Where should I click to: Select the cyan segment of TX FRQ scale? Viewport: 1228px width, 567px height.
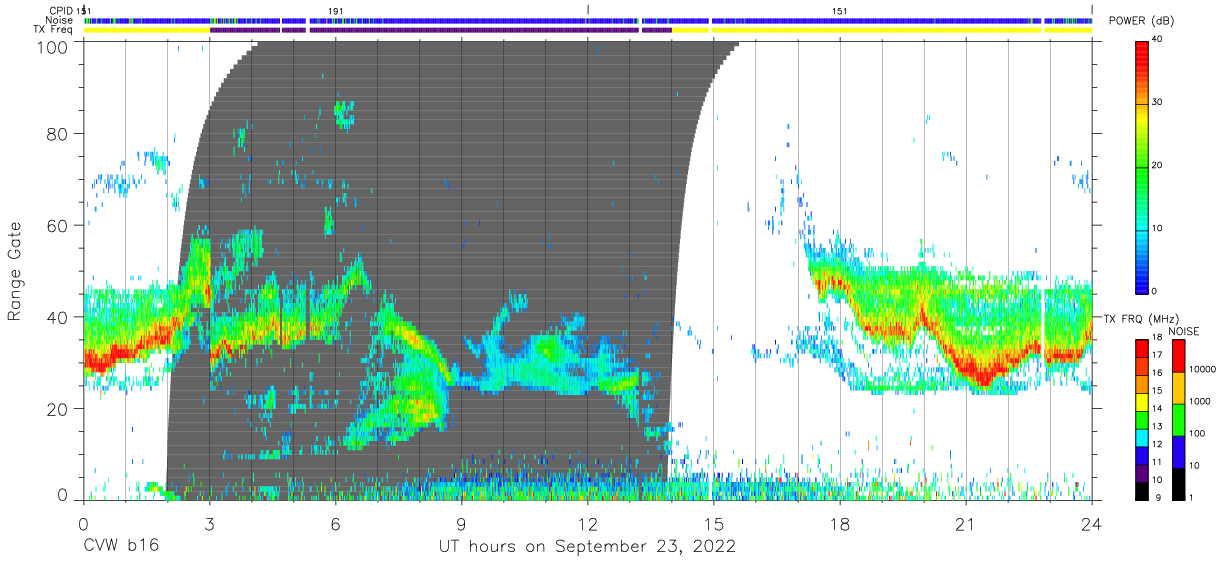pyautogui.click(x=1142, y=438)
